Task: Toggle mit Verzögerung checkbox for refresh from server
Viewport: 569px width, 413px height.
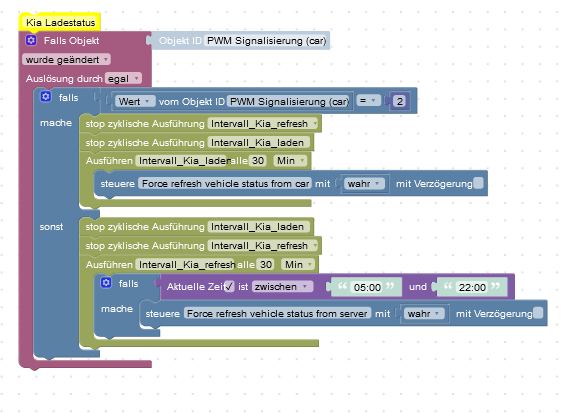Action: (538, 313)
